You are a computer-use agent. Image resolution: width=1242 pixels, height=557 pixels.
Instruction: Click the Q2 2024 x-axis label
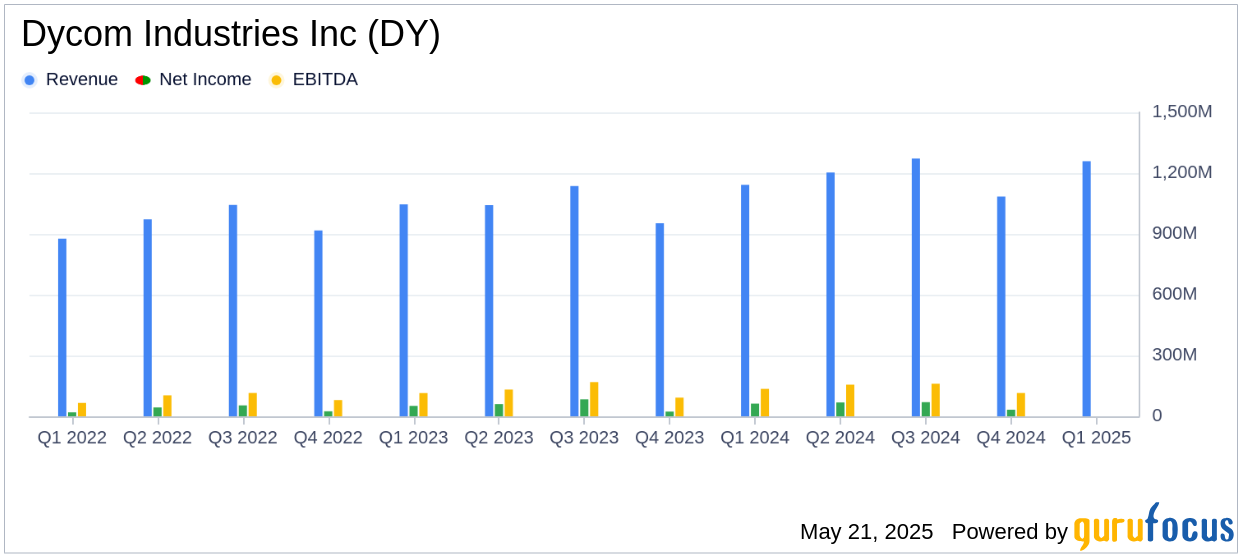coord(841,438)
